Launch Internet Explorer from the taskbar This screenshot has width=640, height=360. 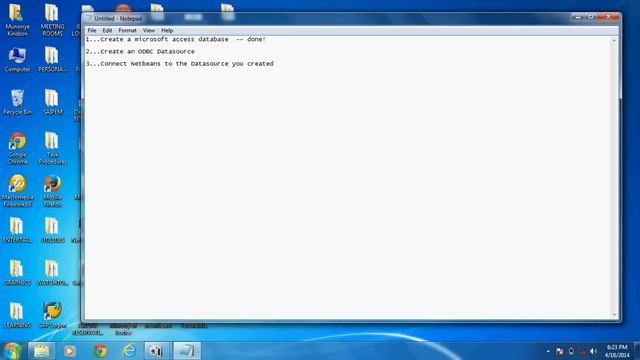129,351
